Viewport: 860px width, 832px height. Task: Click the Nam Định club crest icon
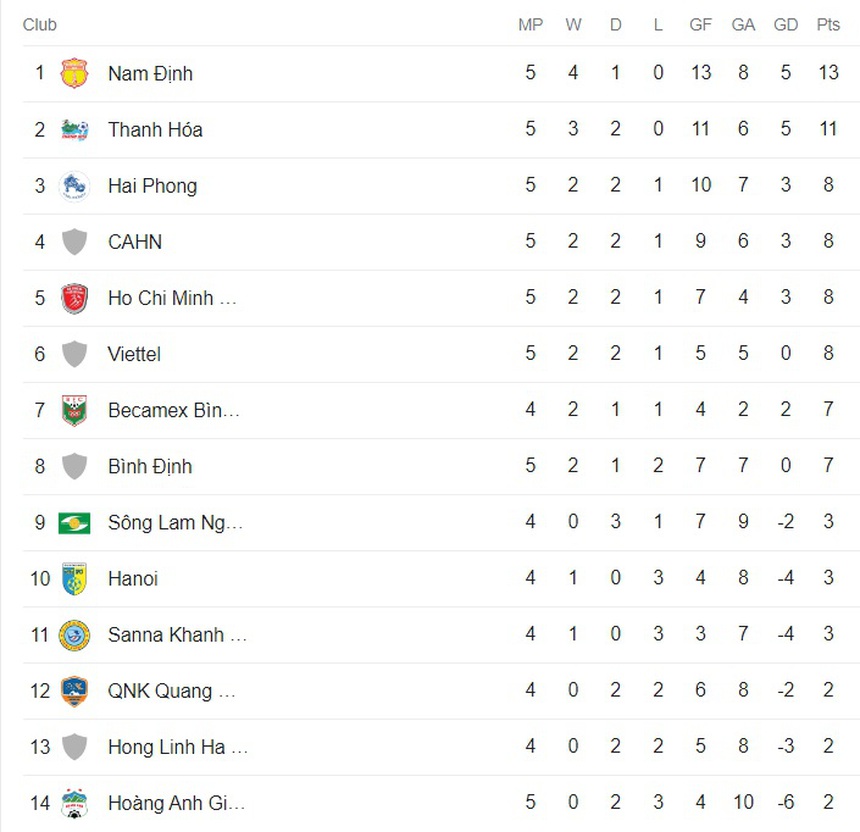74,74
